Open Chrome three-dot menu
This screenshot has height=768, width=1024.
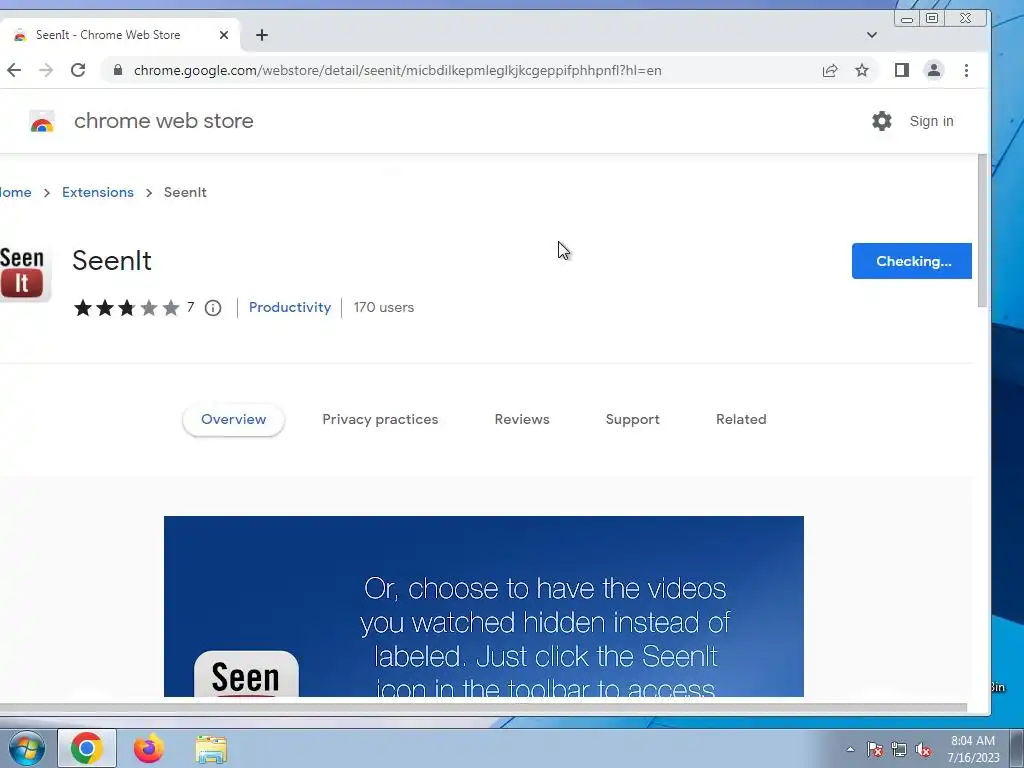point(967,71)
